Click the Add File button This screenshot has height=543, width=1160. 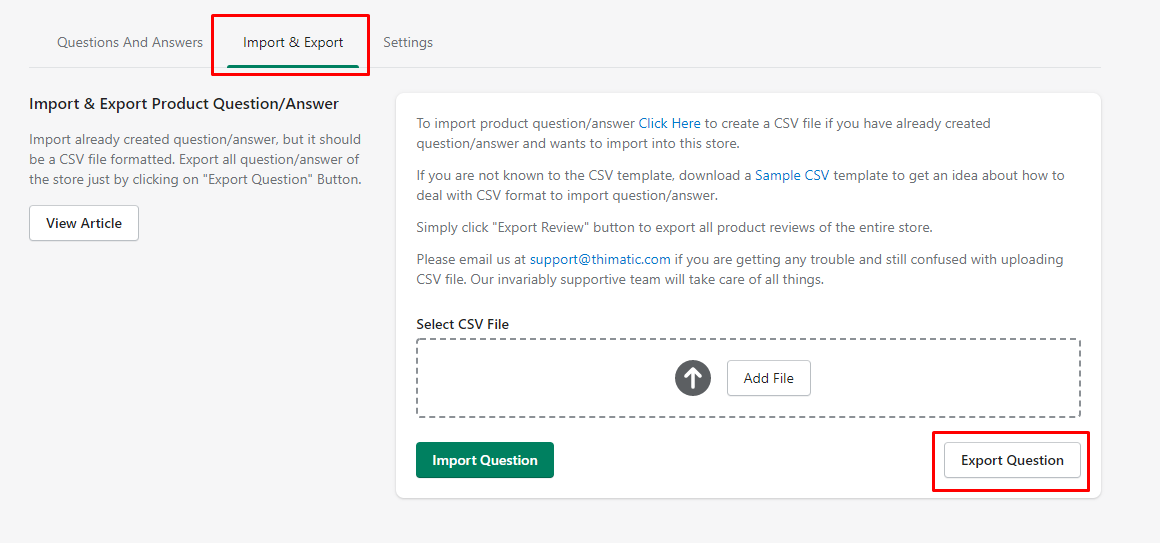coord(769,378)
